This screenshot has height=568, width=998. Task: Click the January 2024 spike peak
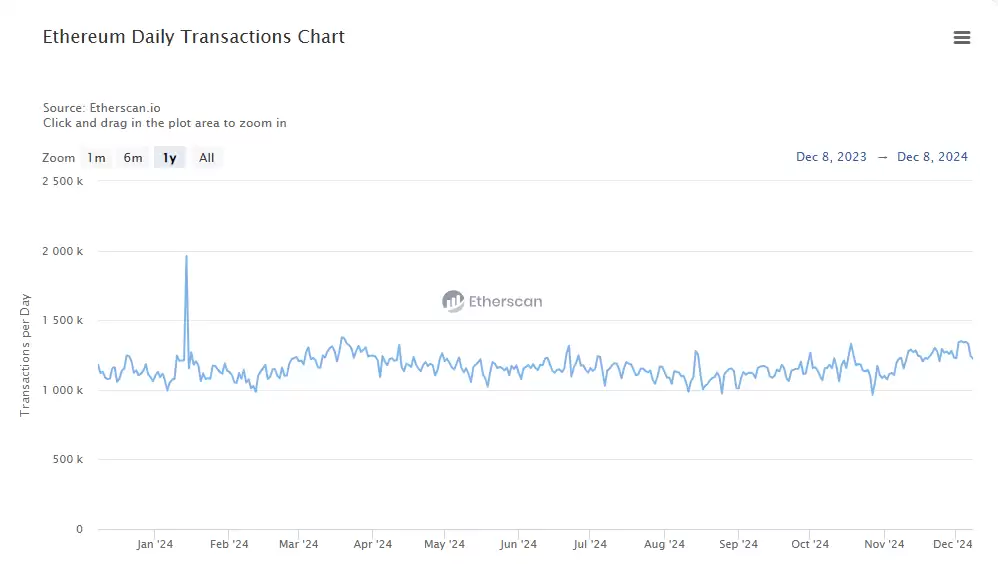(x=186, y=257)
